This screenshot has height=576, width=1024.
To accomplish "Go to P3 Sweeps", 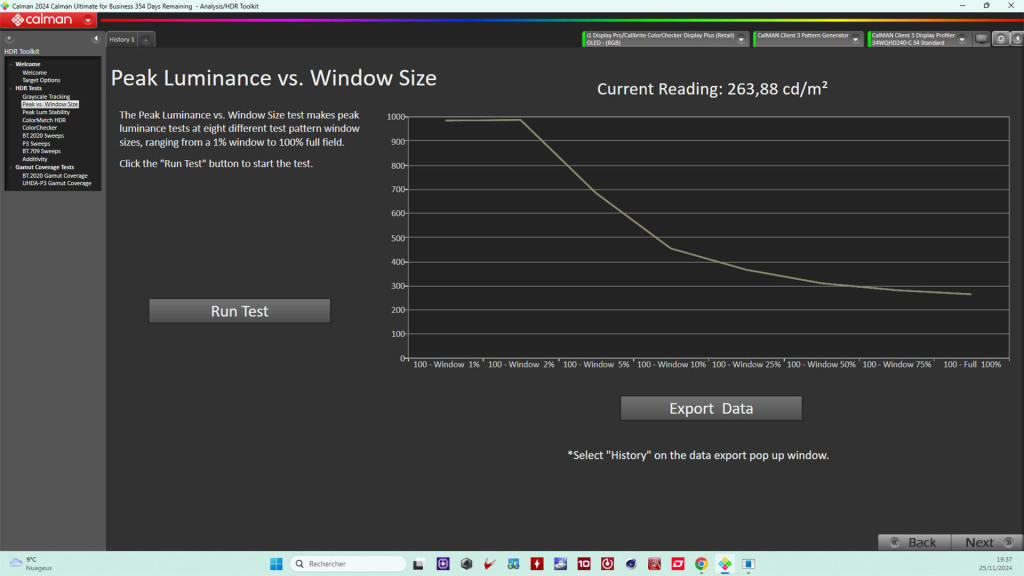I will (x=36, y=144).
